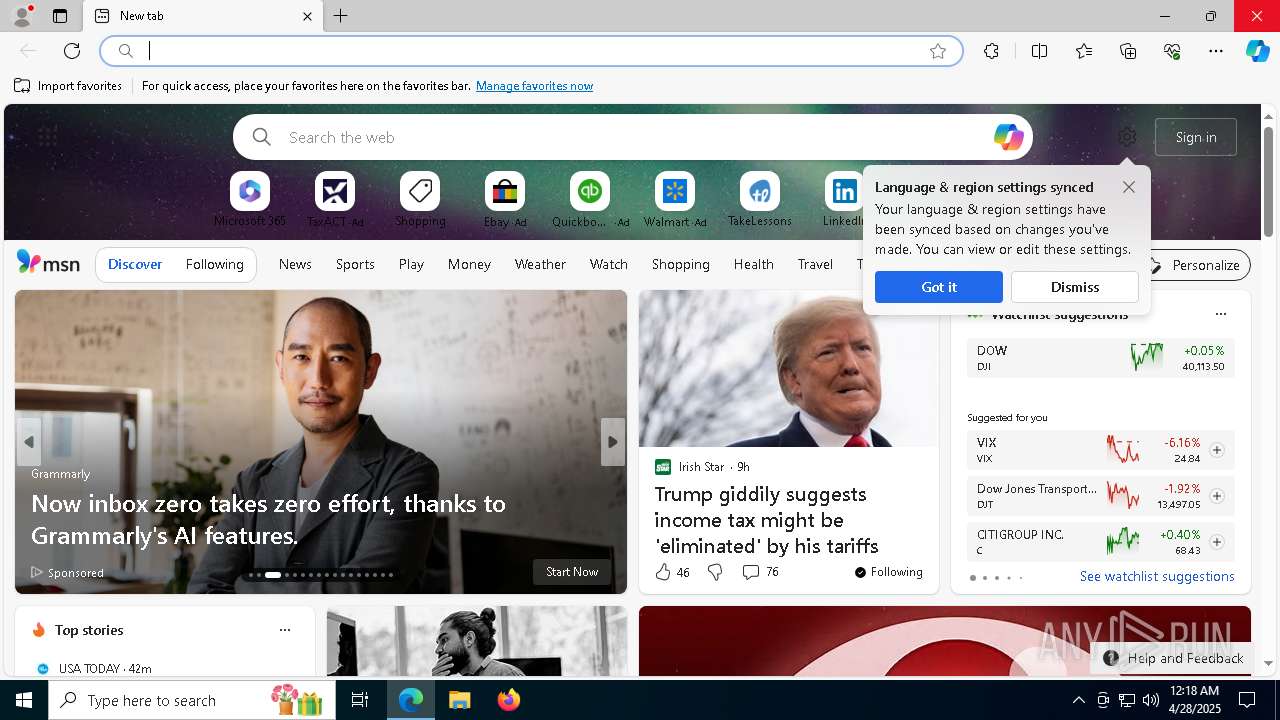1280x720 pixels.
Task: Click Copilot icon in web search box
Action: [1008, 137]
